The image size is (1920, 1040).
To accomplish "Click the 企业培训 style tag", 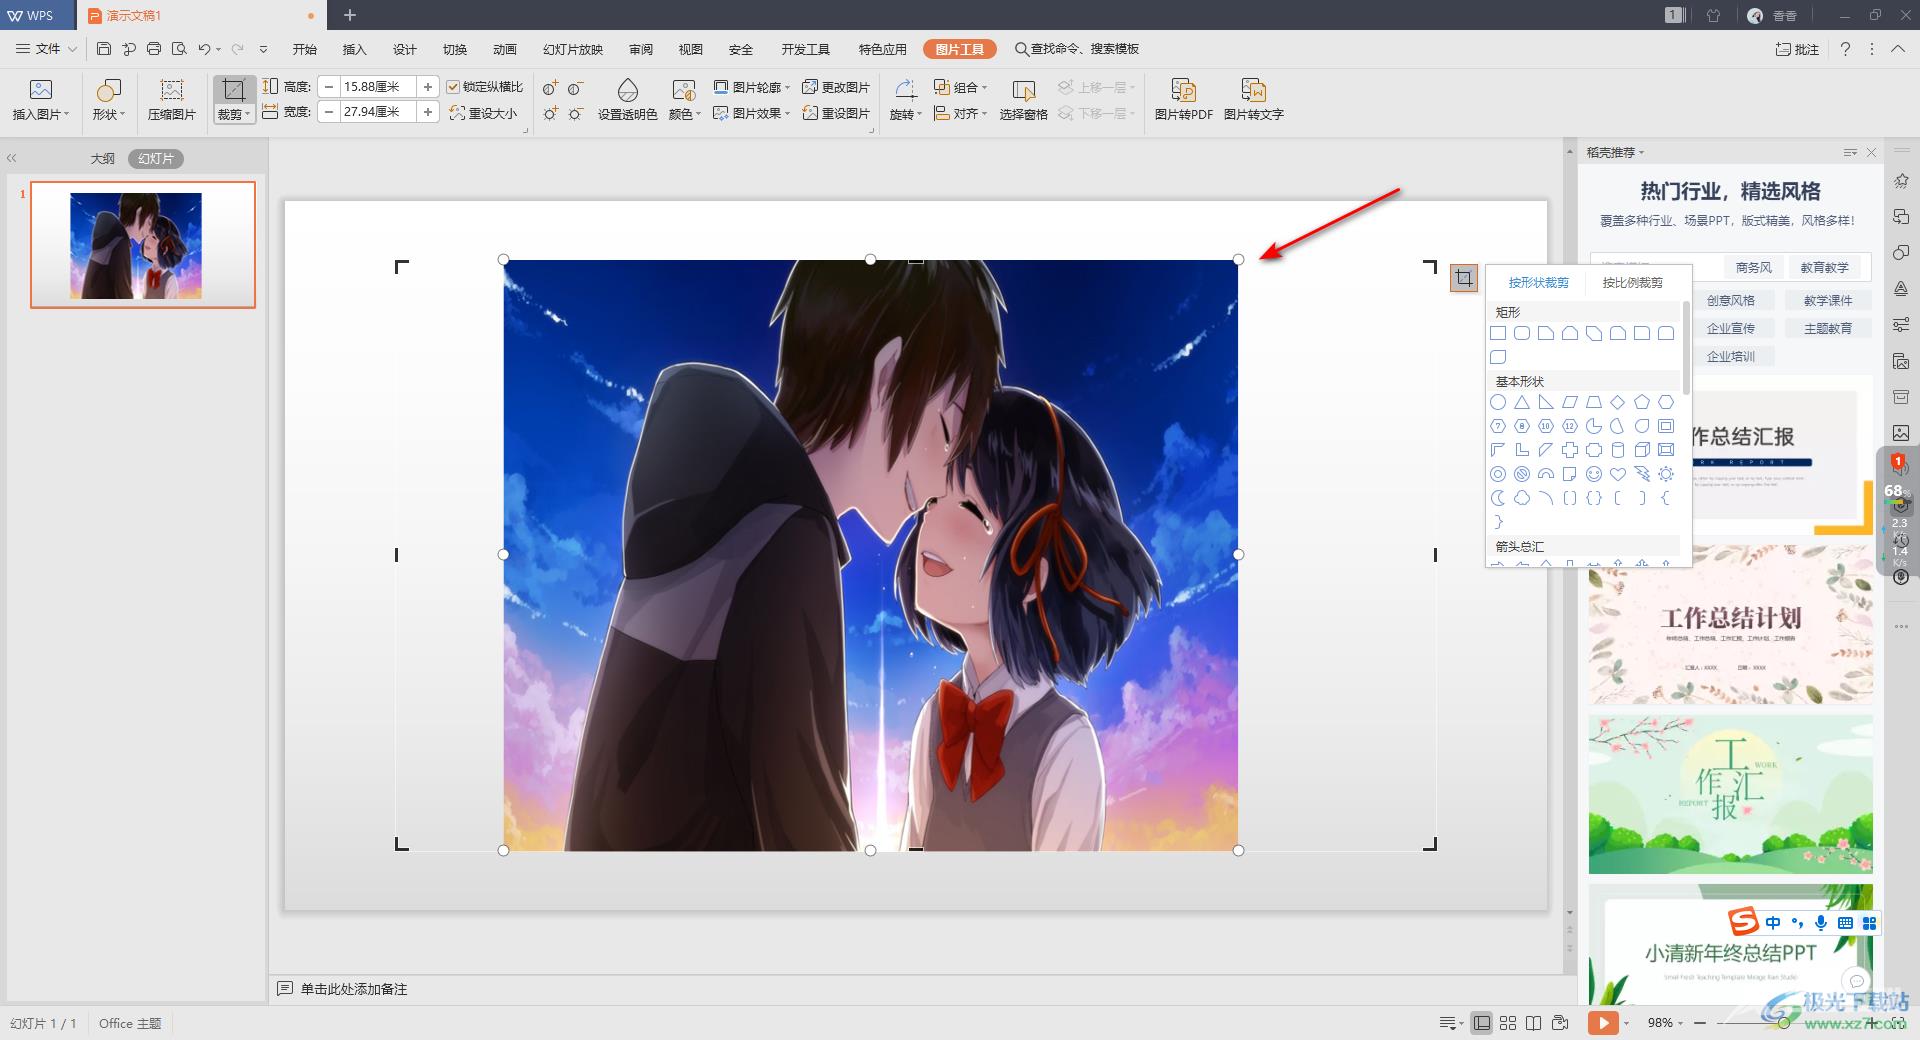I will click(1730, 356).
